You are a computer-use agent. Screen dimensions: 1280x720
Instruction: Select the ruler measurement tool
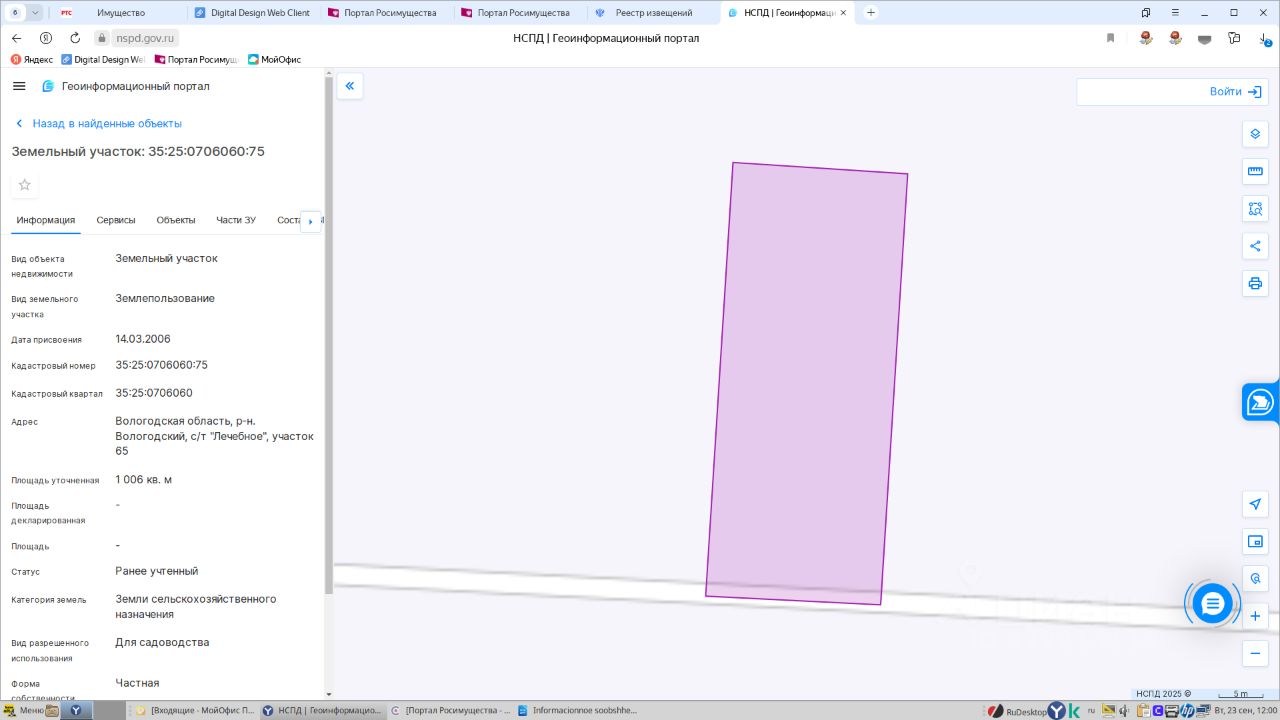point(1255,171)
